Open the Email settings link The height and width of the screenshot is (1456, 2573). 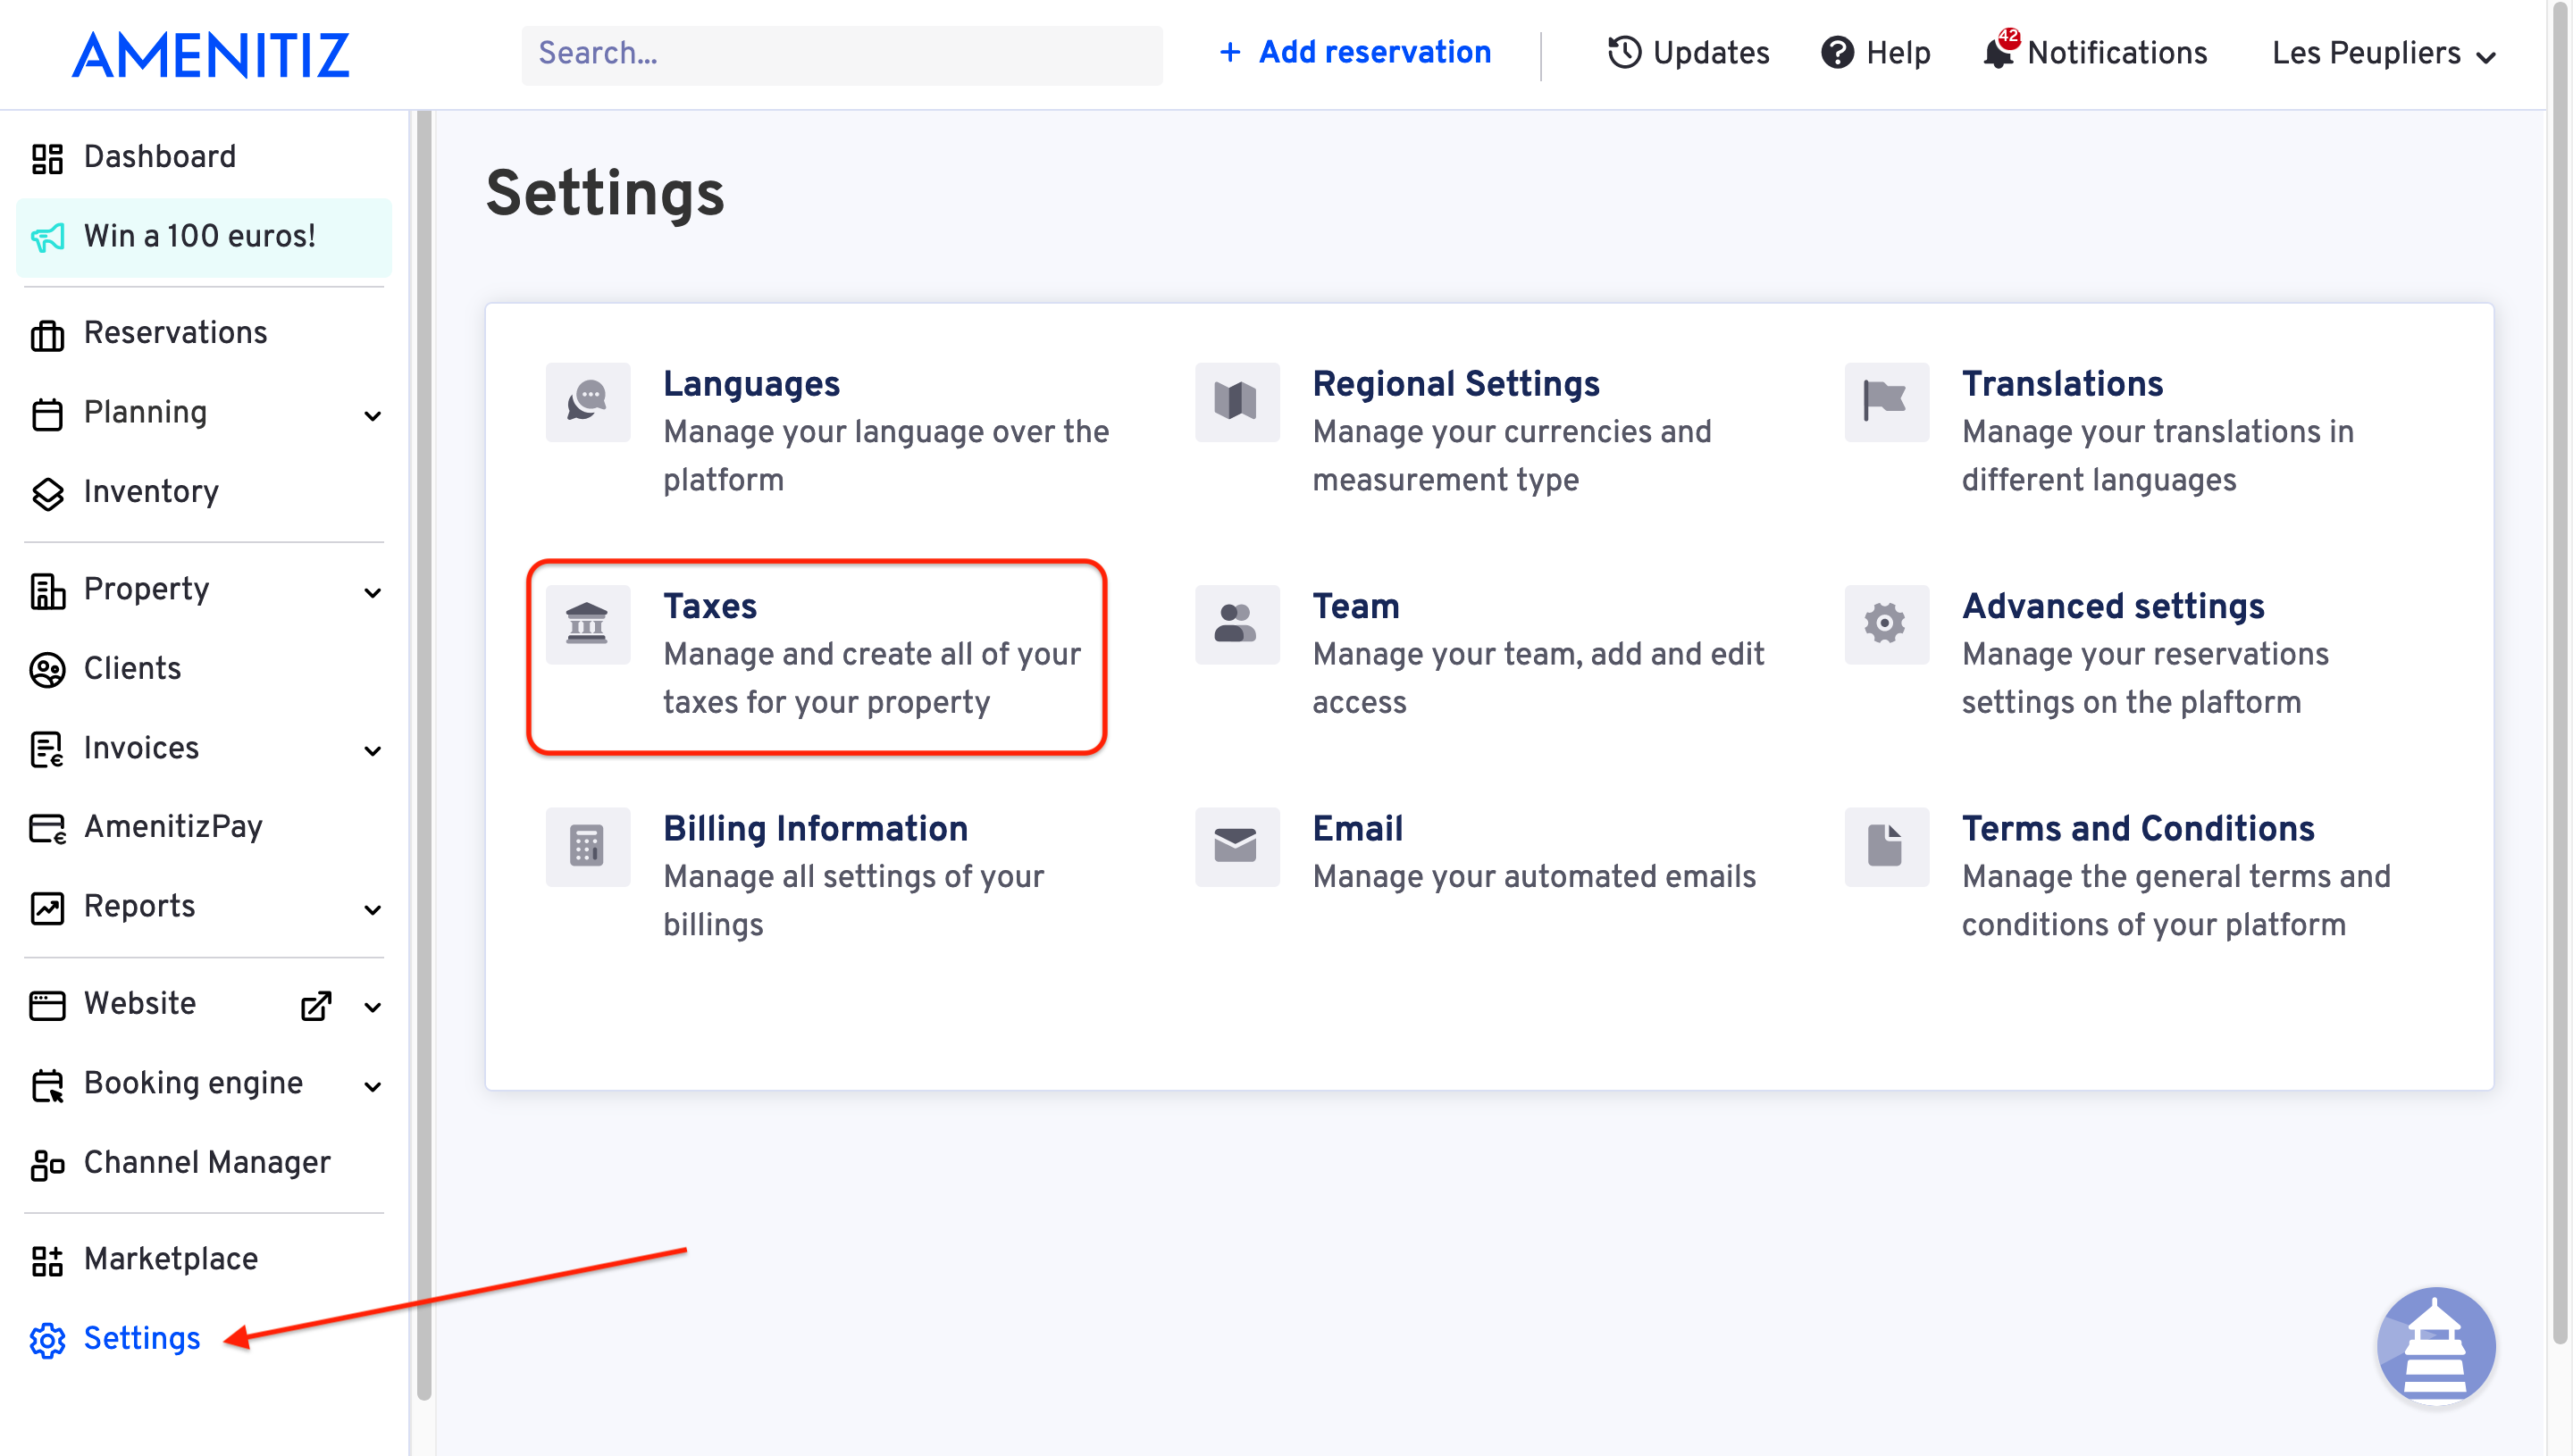(x=1357, y=829)
